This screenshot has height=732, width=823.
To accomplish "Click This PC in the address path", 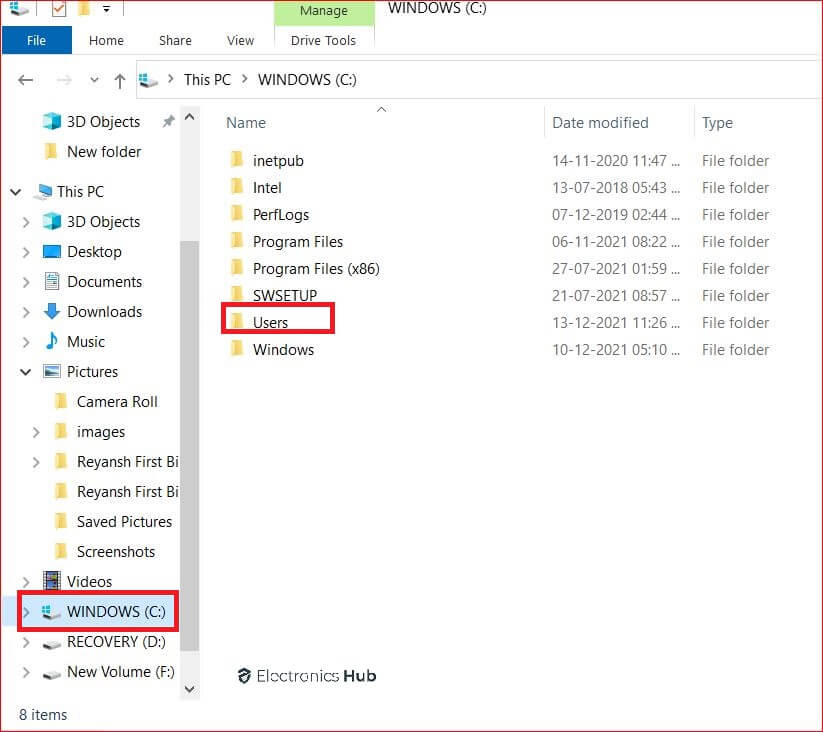I will click(207, 80).
